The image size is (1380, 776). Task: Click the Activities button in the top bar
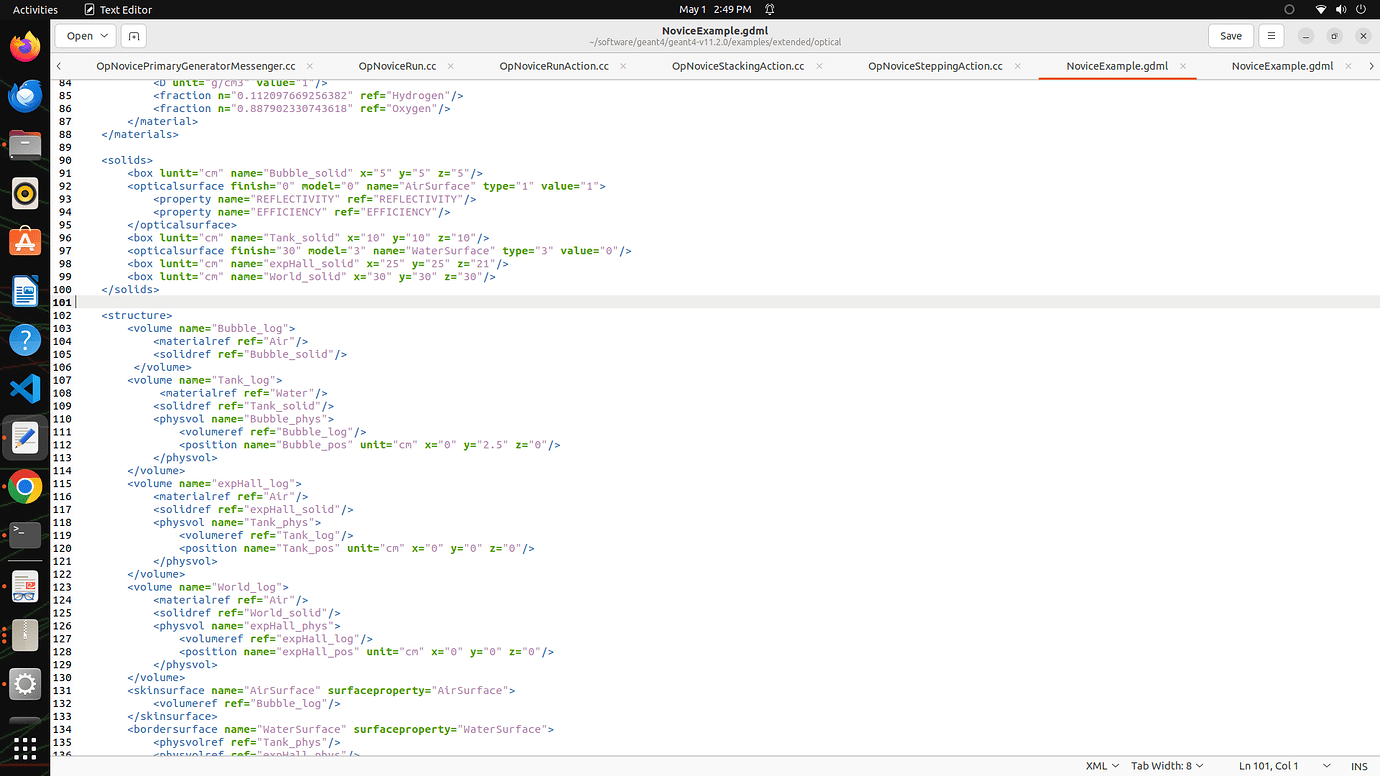click(x=35, y=9)
